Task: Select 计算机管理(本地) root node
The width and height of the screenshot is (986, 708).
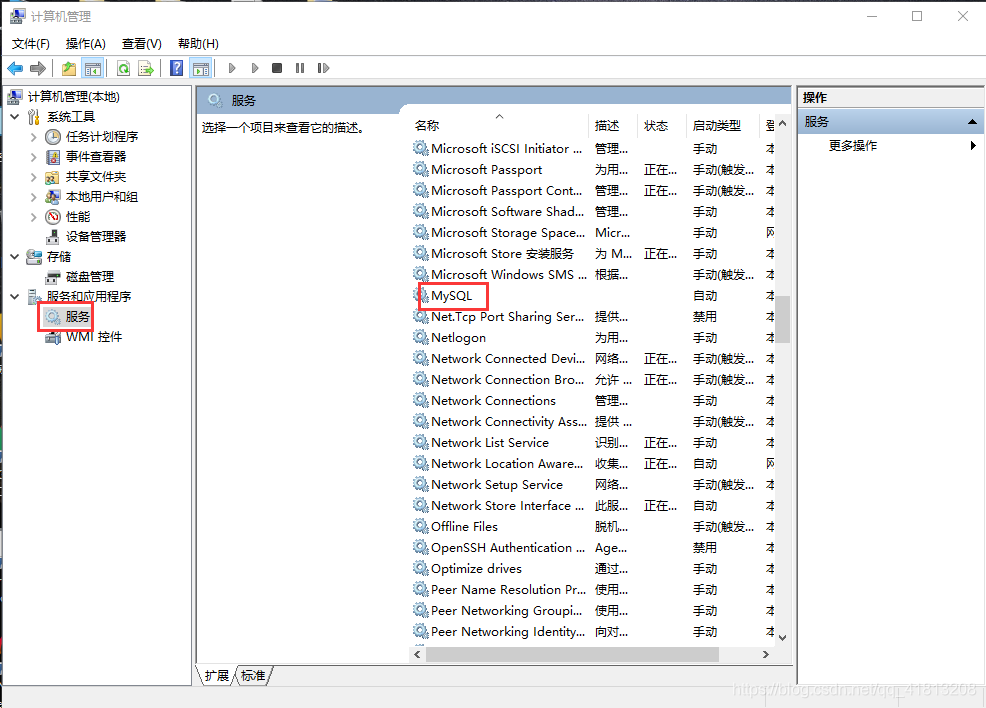Action: click(74, 96)
